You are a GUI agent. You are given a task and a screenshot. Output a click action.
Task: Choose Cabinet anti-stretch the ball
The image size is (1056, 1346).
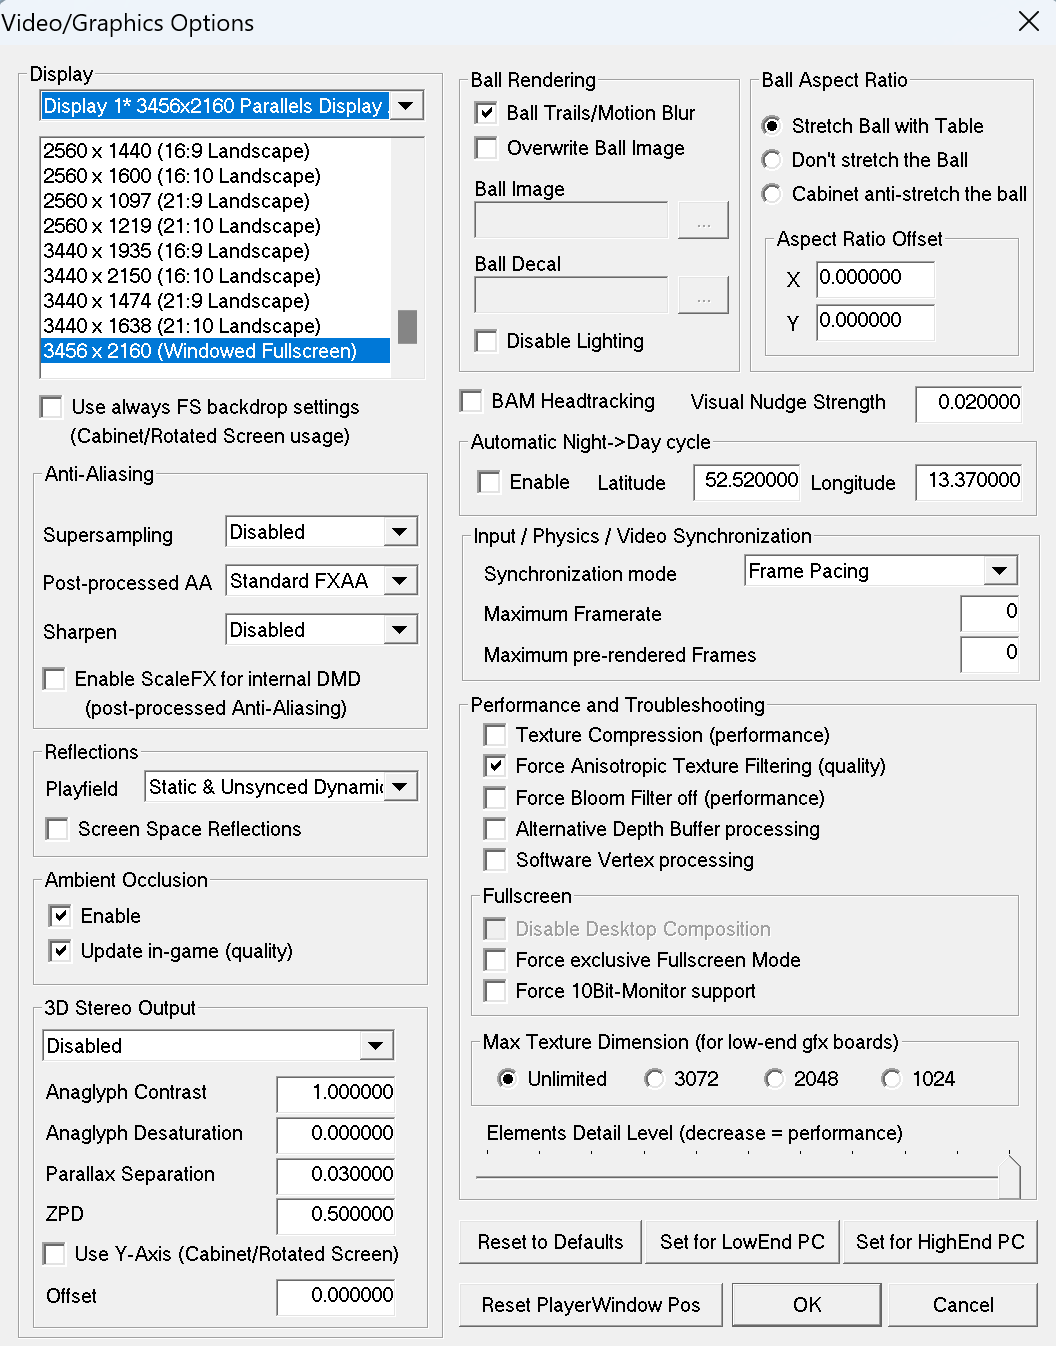(x=771, y=194)
